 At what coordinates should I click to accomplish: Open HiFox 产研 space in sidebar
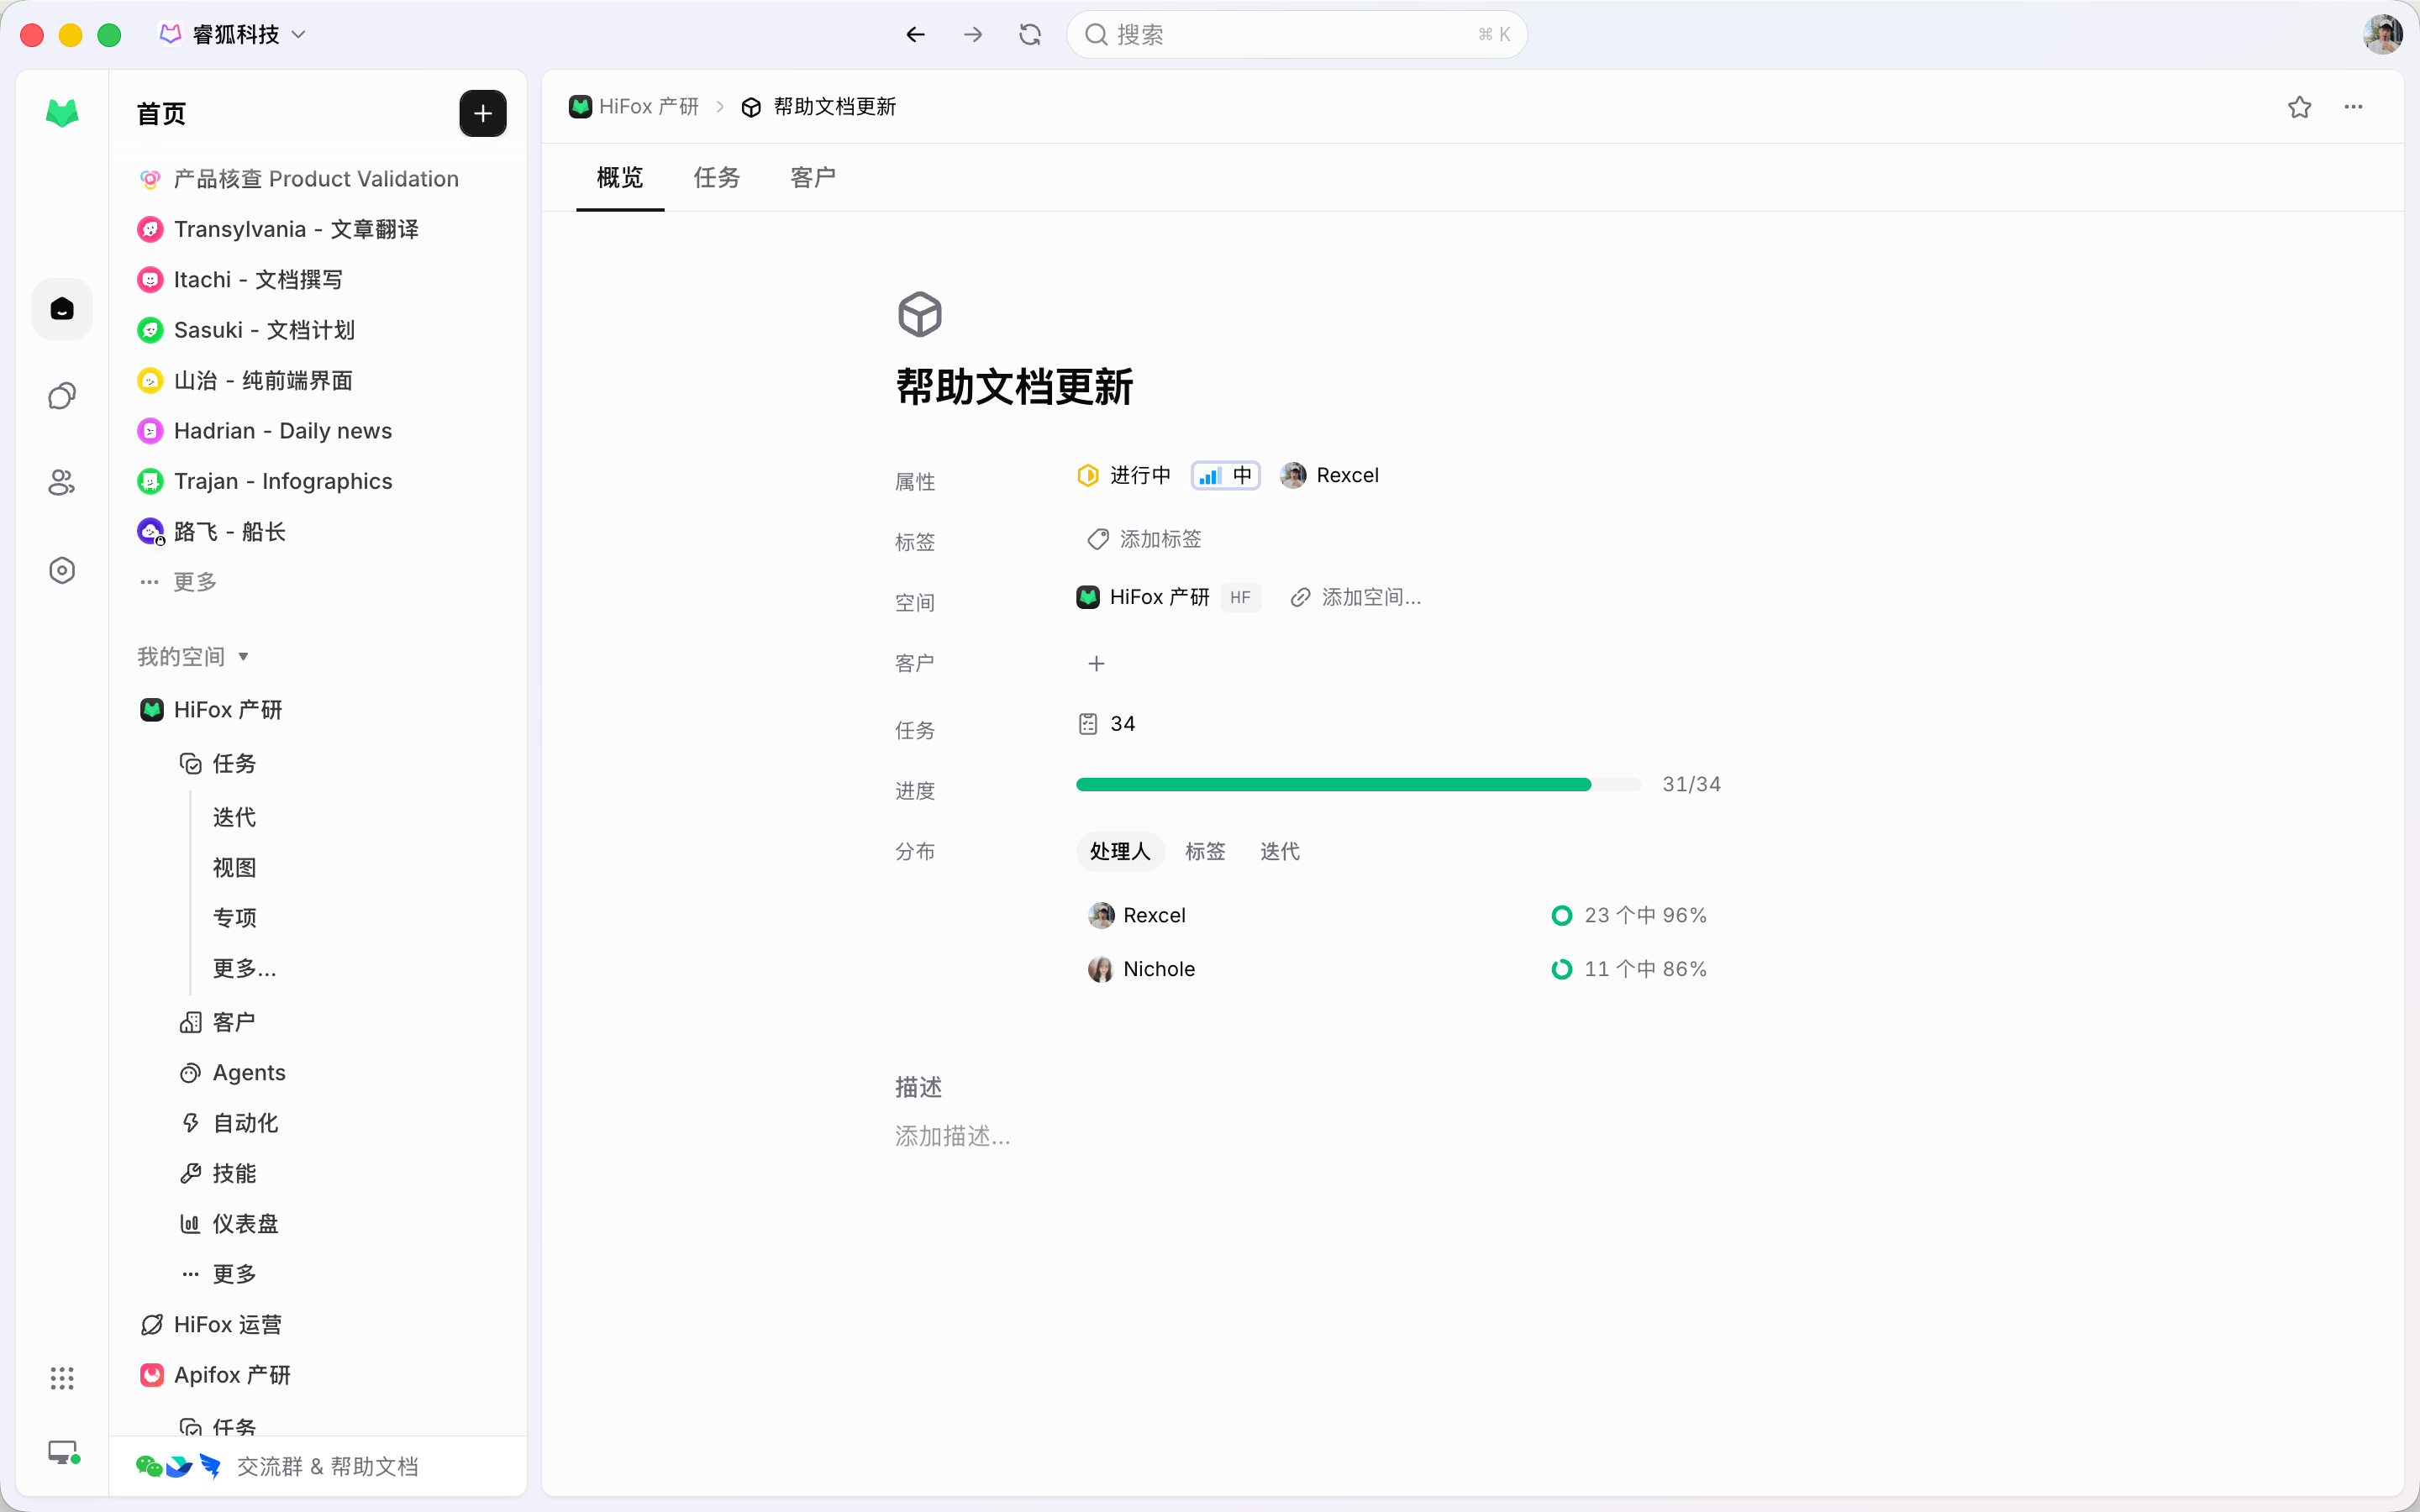pyautogui.click(x=211, y=710)
